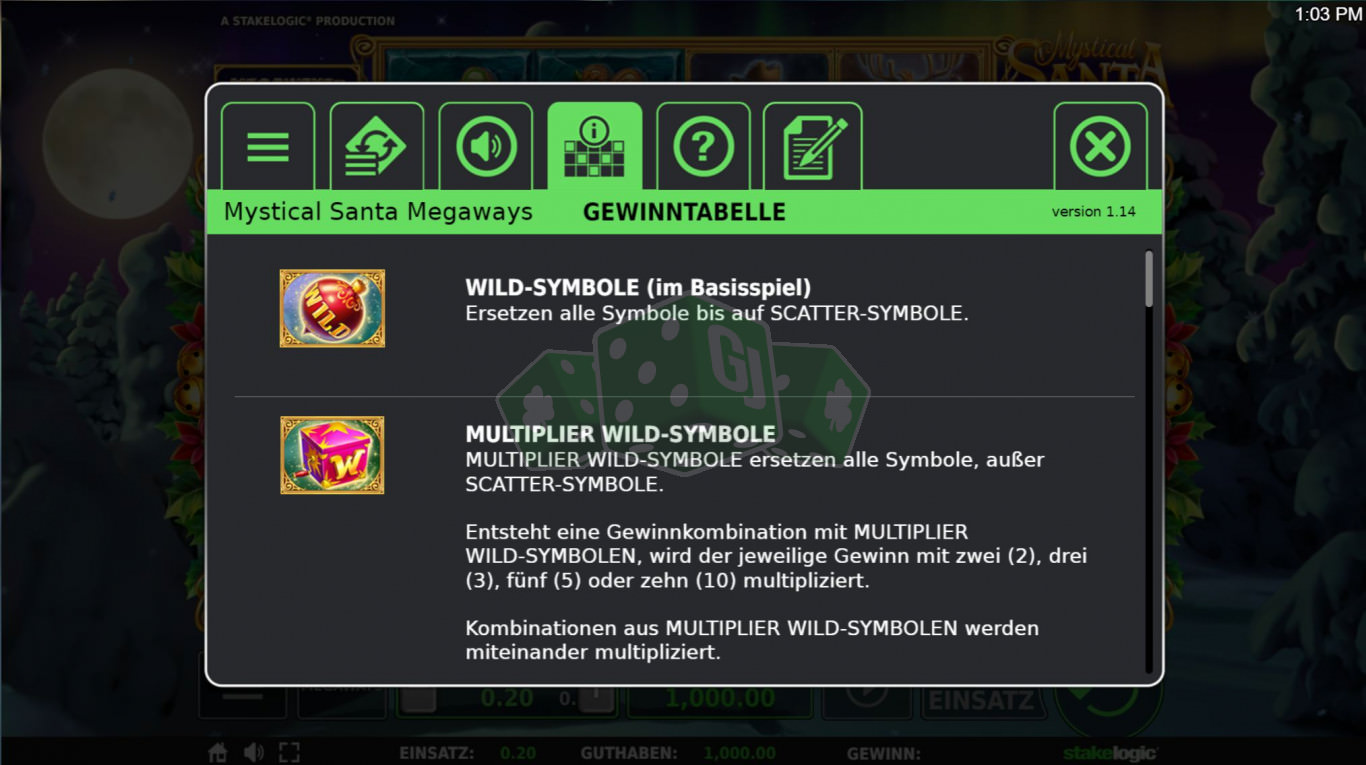1366x765 pixels.
Task: Open the bet settings coins tab
Action: click(377, 147)
